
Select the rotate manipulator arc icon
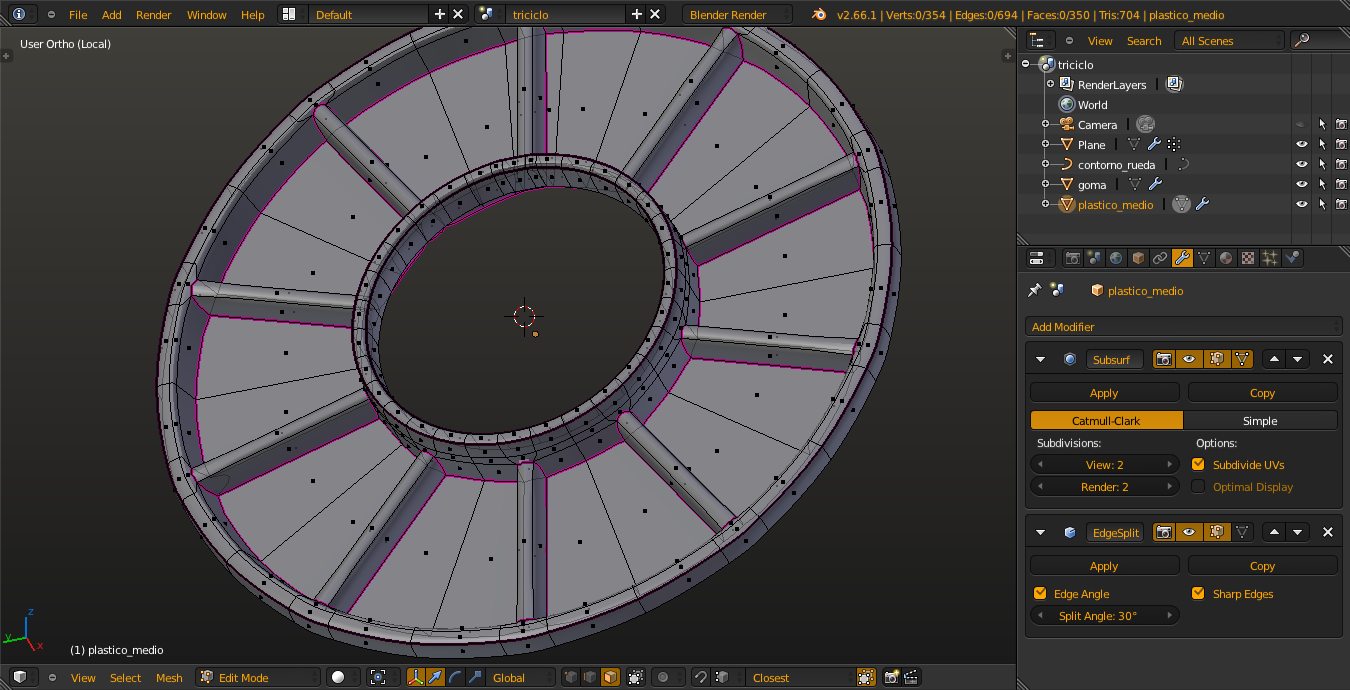[456, 677]
